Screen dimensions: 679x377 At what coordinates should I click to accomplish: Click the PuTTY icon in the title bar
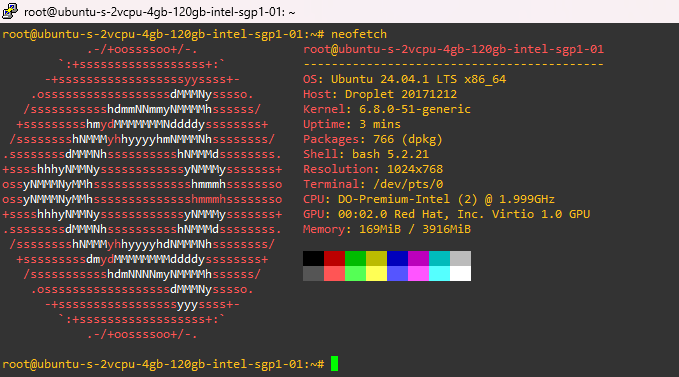(x=10, y=11)
